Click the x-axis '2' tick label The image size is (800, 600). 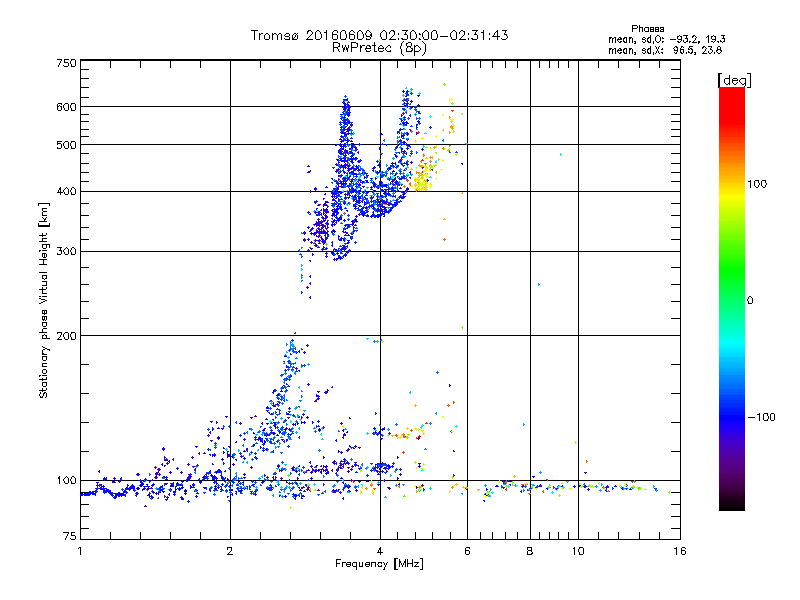(x=230, y=551)
